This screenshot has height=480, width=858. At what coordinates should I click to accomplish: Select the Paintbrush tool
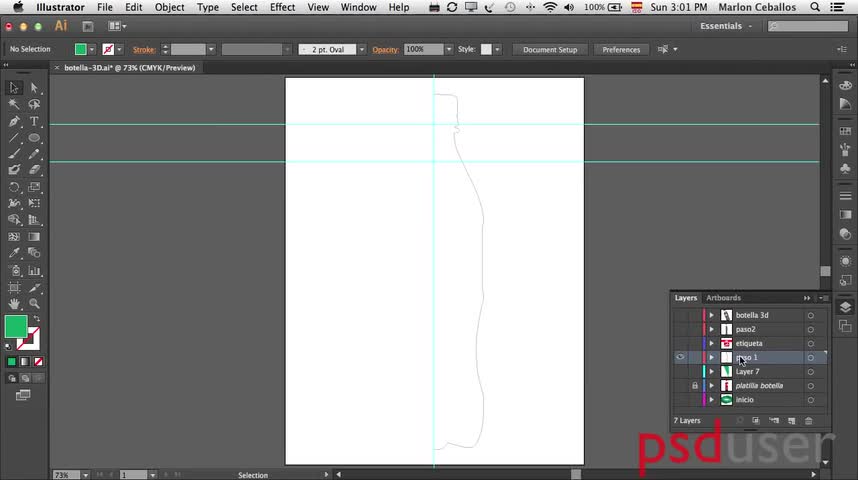(x=14, y=154)
